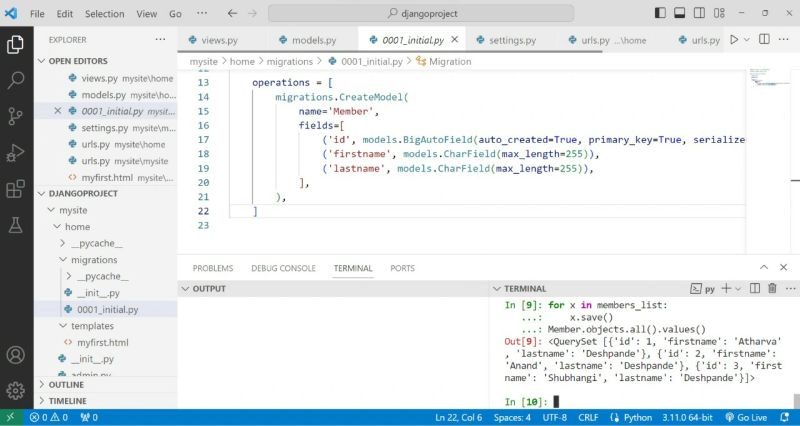
Task: Close the bottom panel
Action: [784, 267]
